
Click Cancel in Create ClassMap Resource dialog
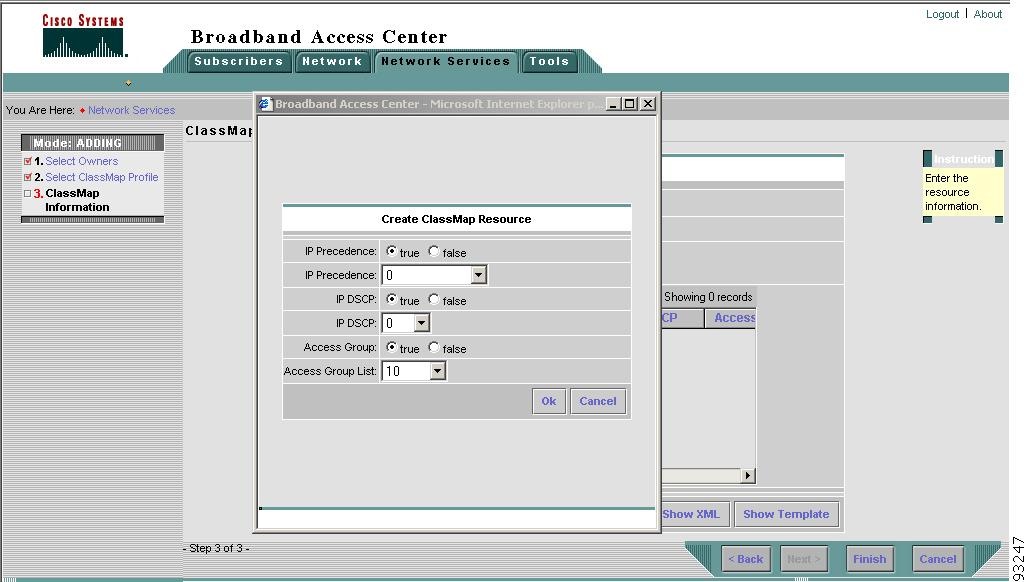598,401
